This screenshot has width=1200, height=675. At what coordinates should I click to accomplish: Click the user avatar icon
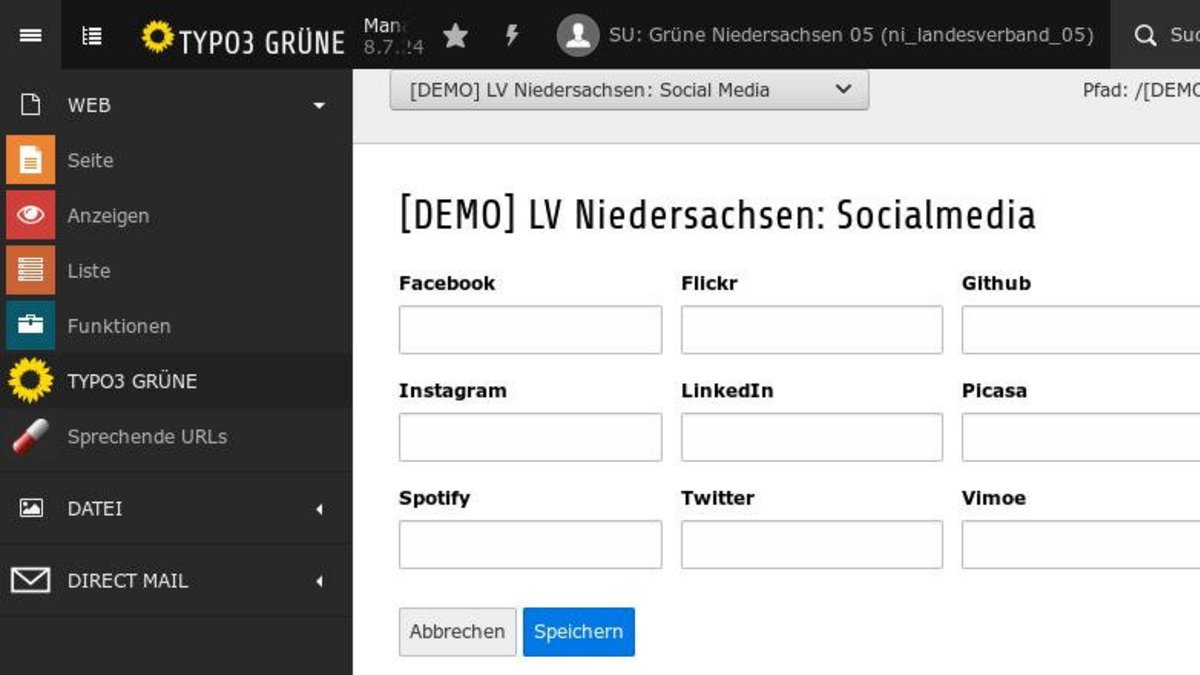point(578,35)
